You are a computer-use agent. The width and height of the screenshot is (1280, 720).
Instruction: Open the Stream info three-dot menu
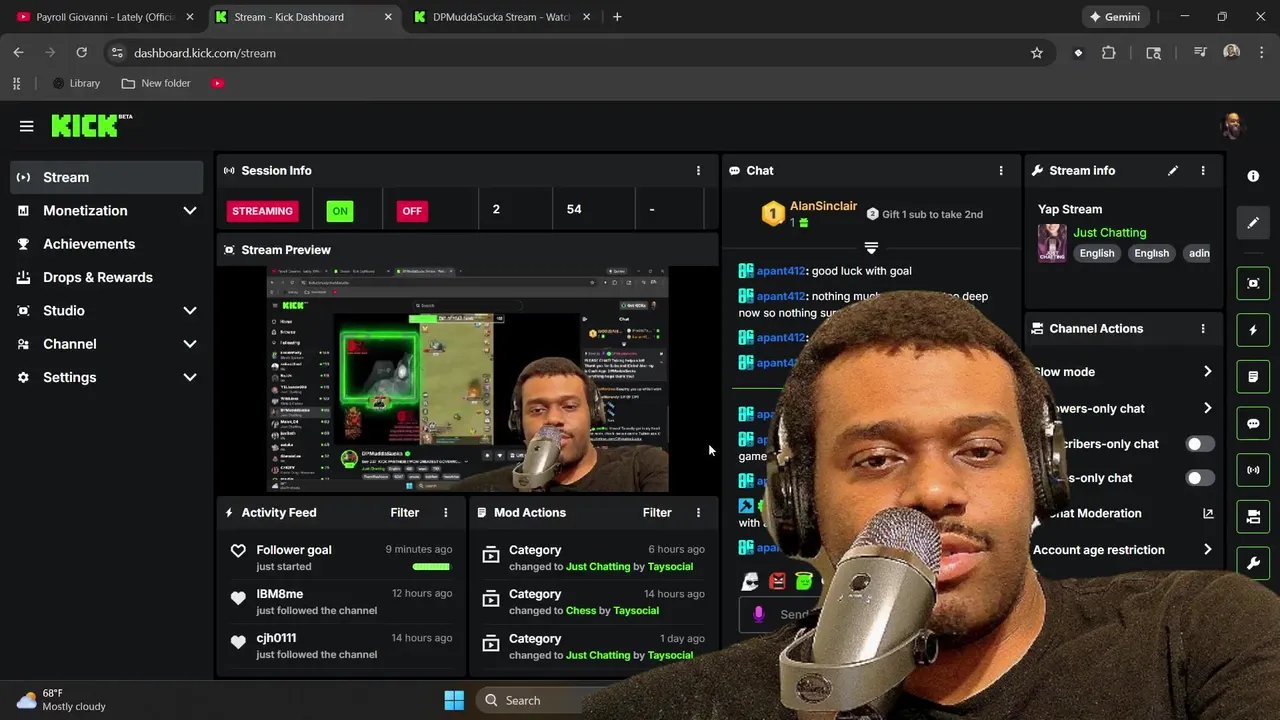[1203, 171]
